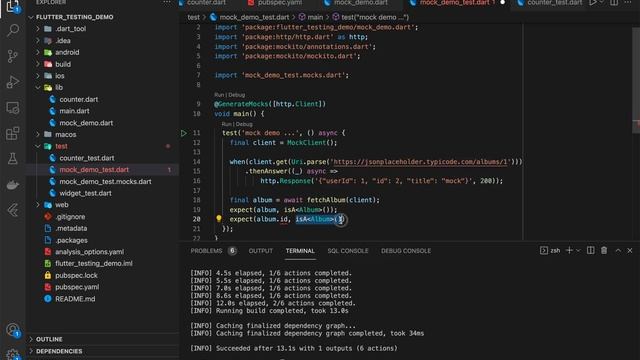Switch to the PROBLEMS tab

207,251
